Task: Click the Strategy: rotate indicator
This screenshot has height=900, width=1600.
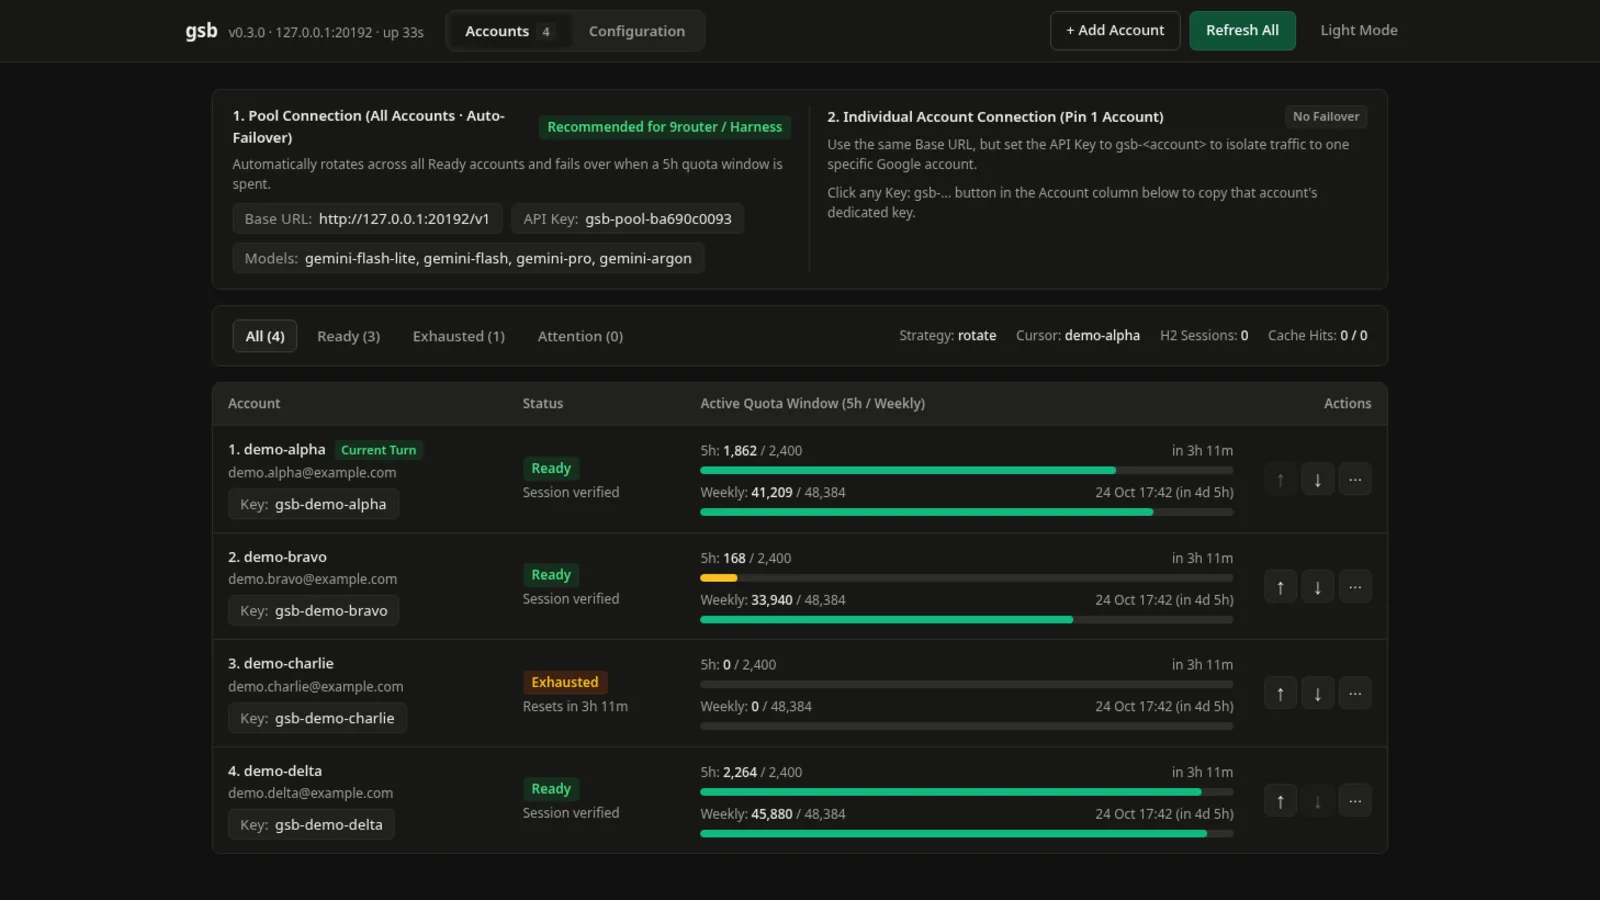Action: click(947, 336)
